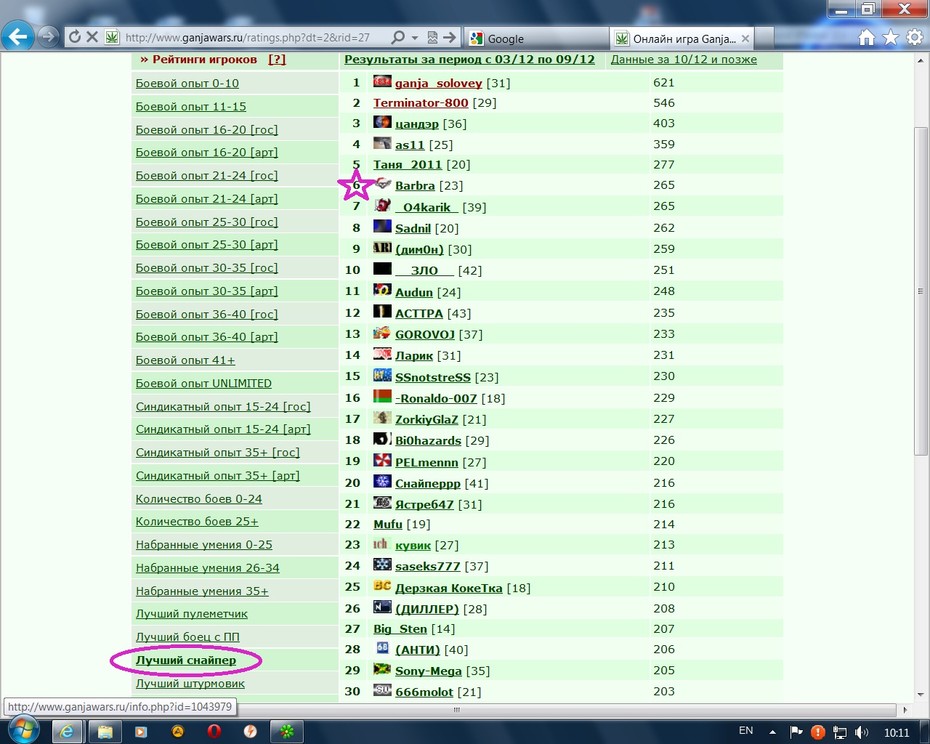
Task: Open the browser Home icon
Action: coord(867,38)
